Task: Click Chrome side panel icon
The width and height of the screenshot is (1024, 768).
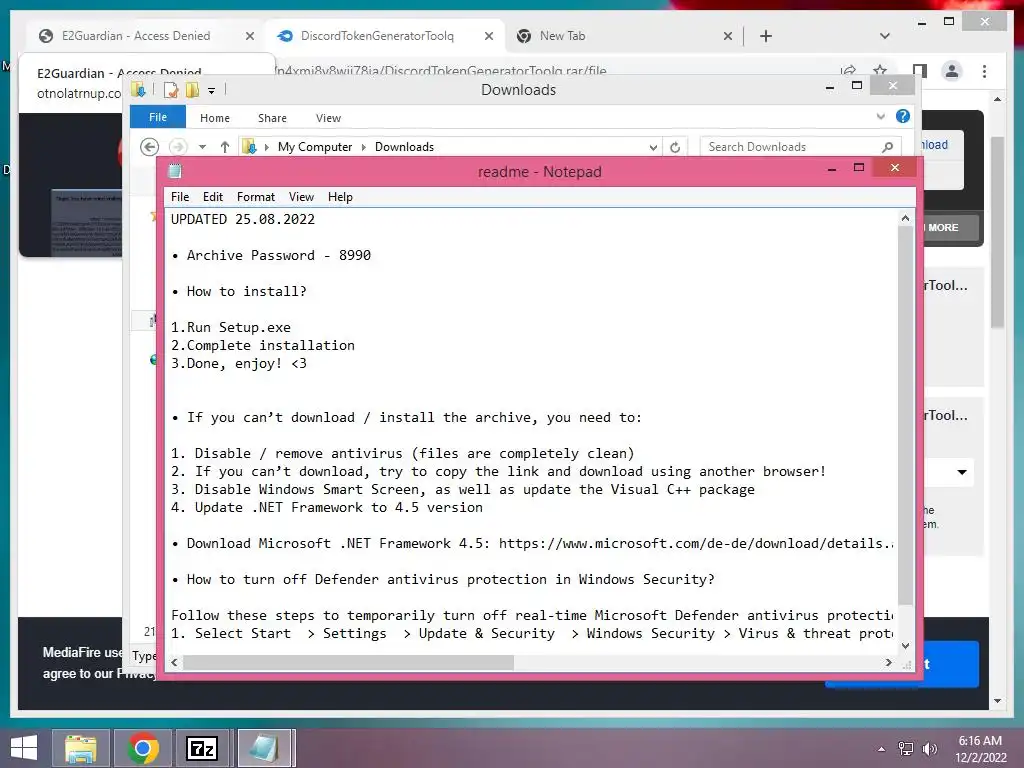Action: (x=920, y=71)
